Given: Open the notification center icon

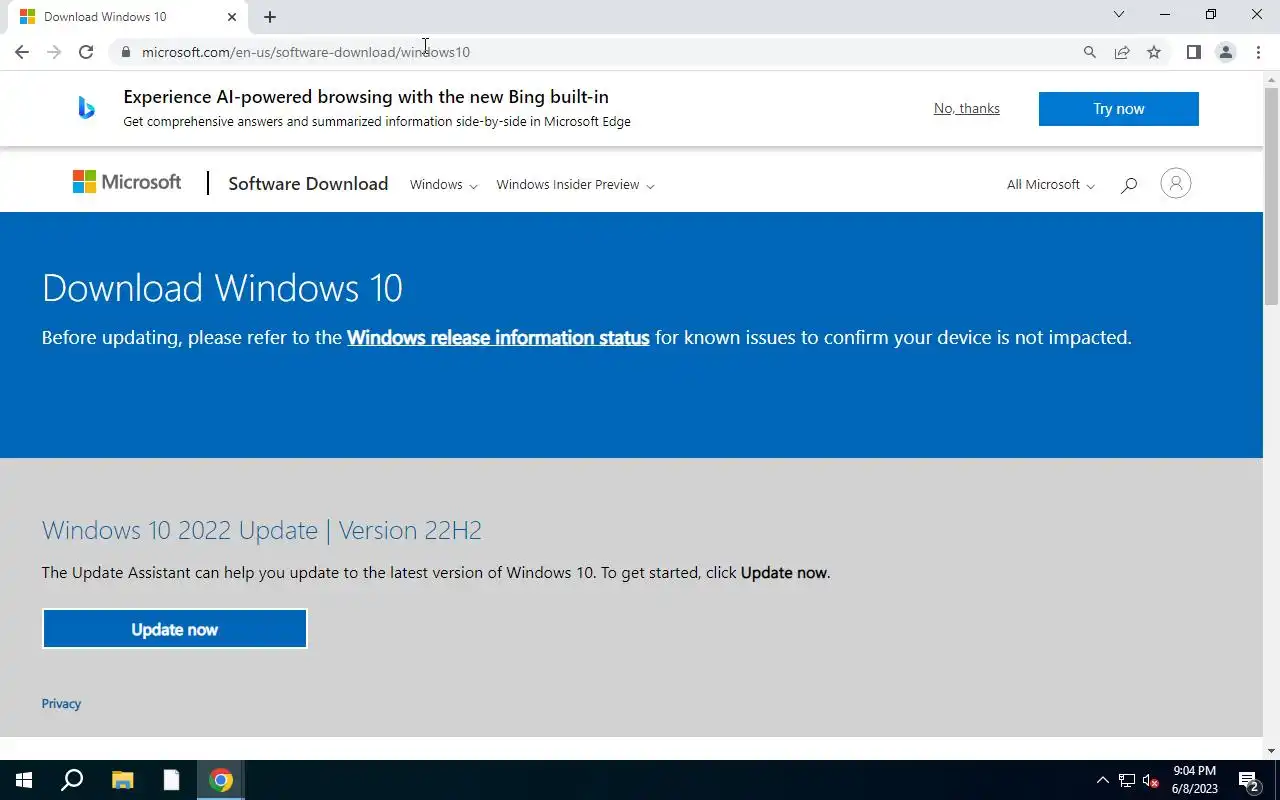Looking at the screenshot, I should (1249, 780).
